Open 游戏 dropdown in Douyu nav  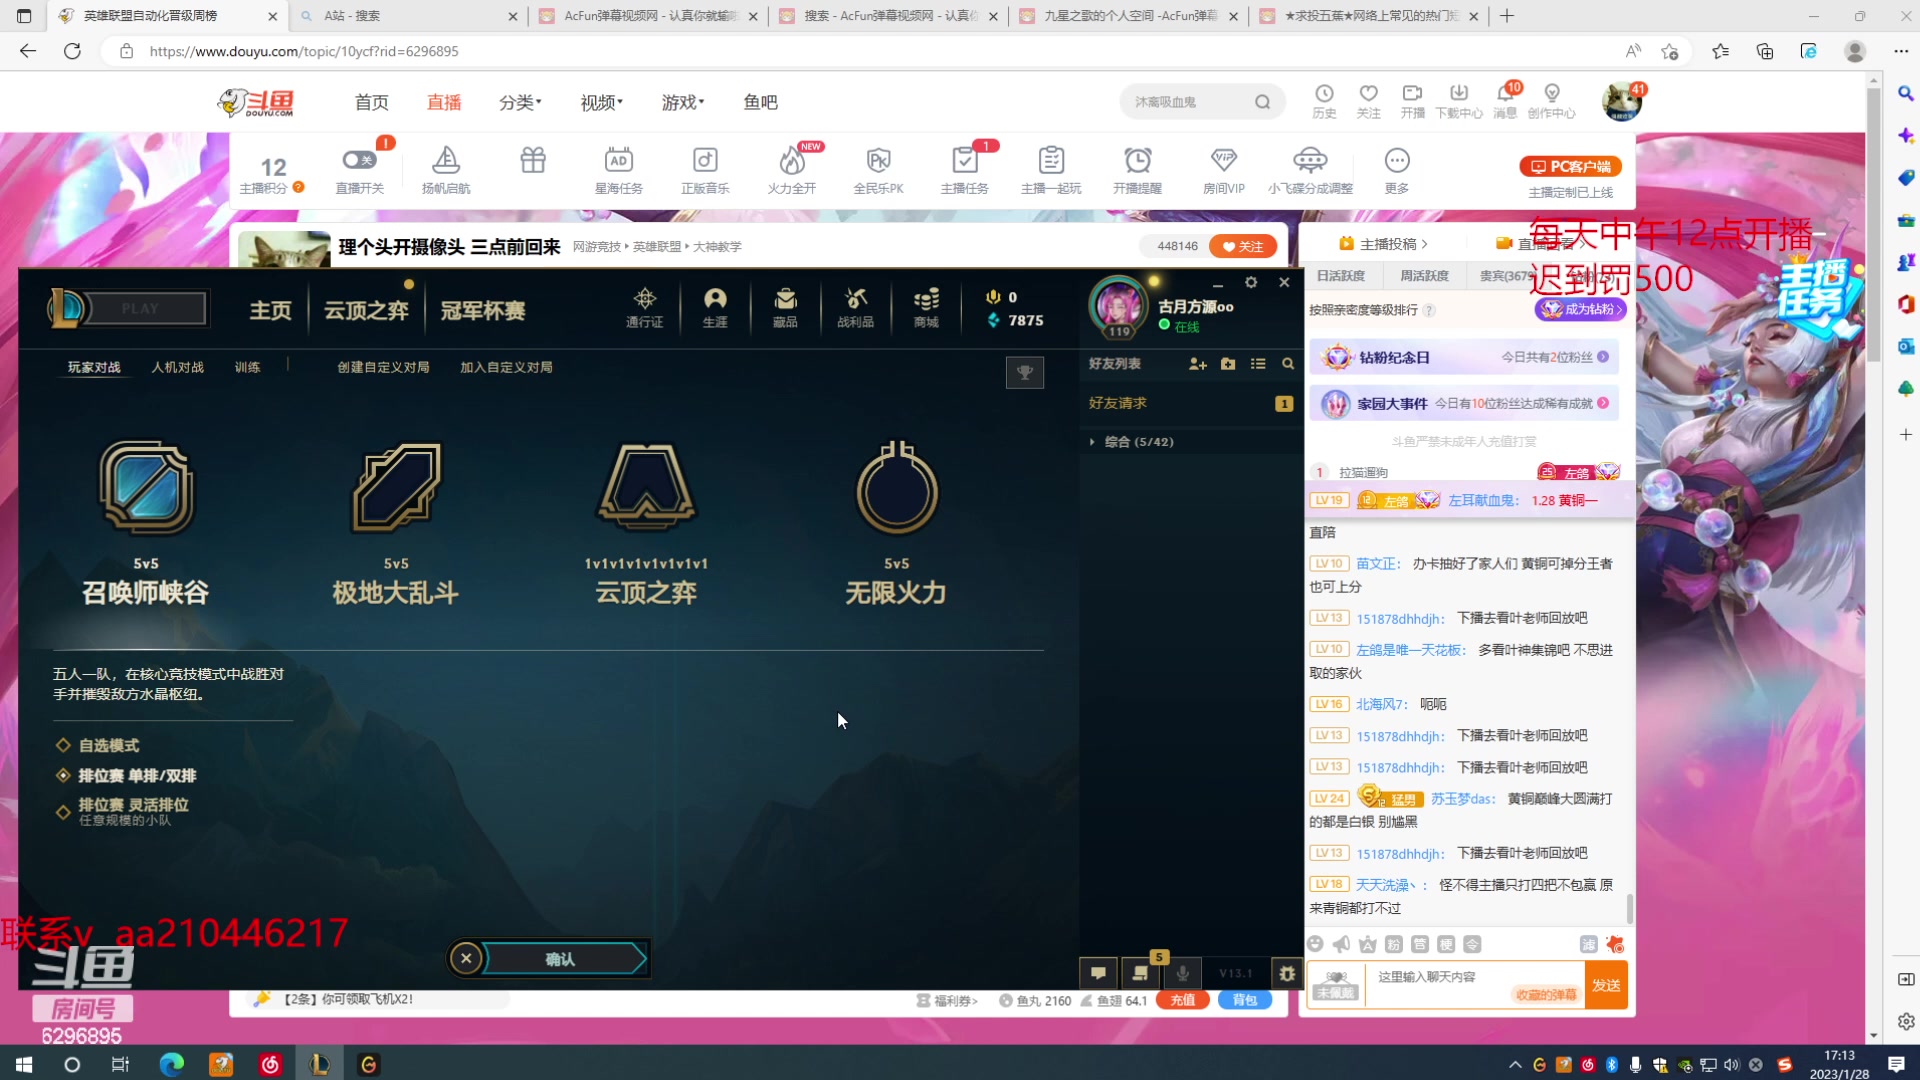coord(683,102)
